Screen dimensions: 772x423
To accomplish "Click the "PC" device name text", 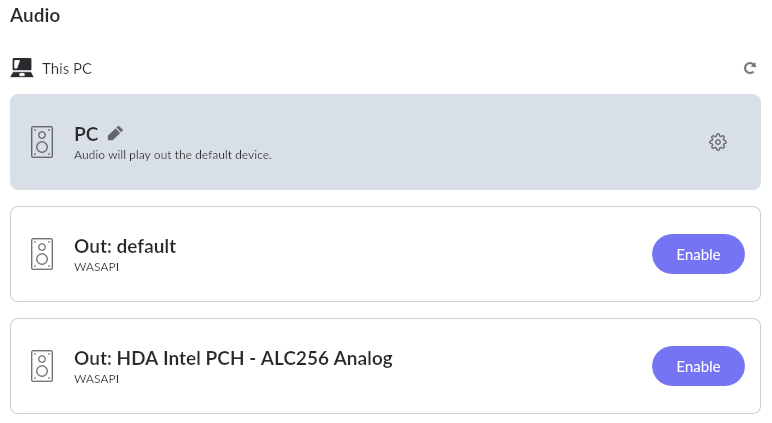I will 86,134.
